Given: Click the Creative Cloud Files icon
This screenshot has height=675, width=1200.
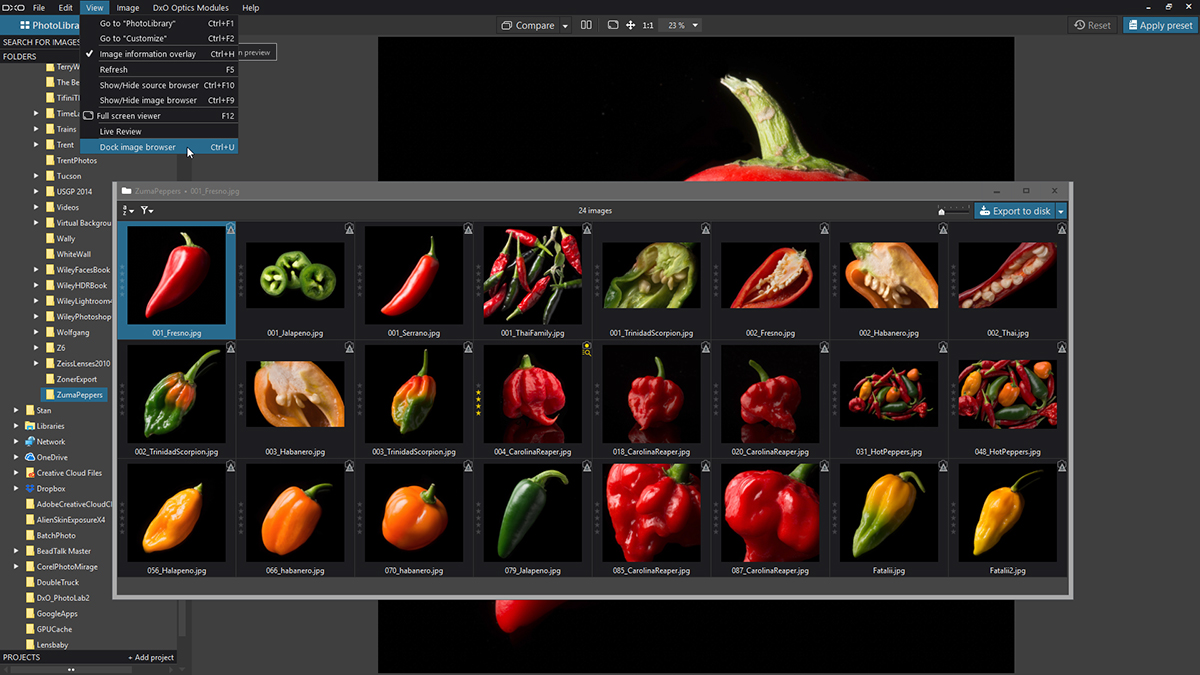Looking at the screenshot, I should pos(30,473).
